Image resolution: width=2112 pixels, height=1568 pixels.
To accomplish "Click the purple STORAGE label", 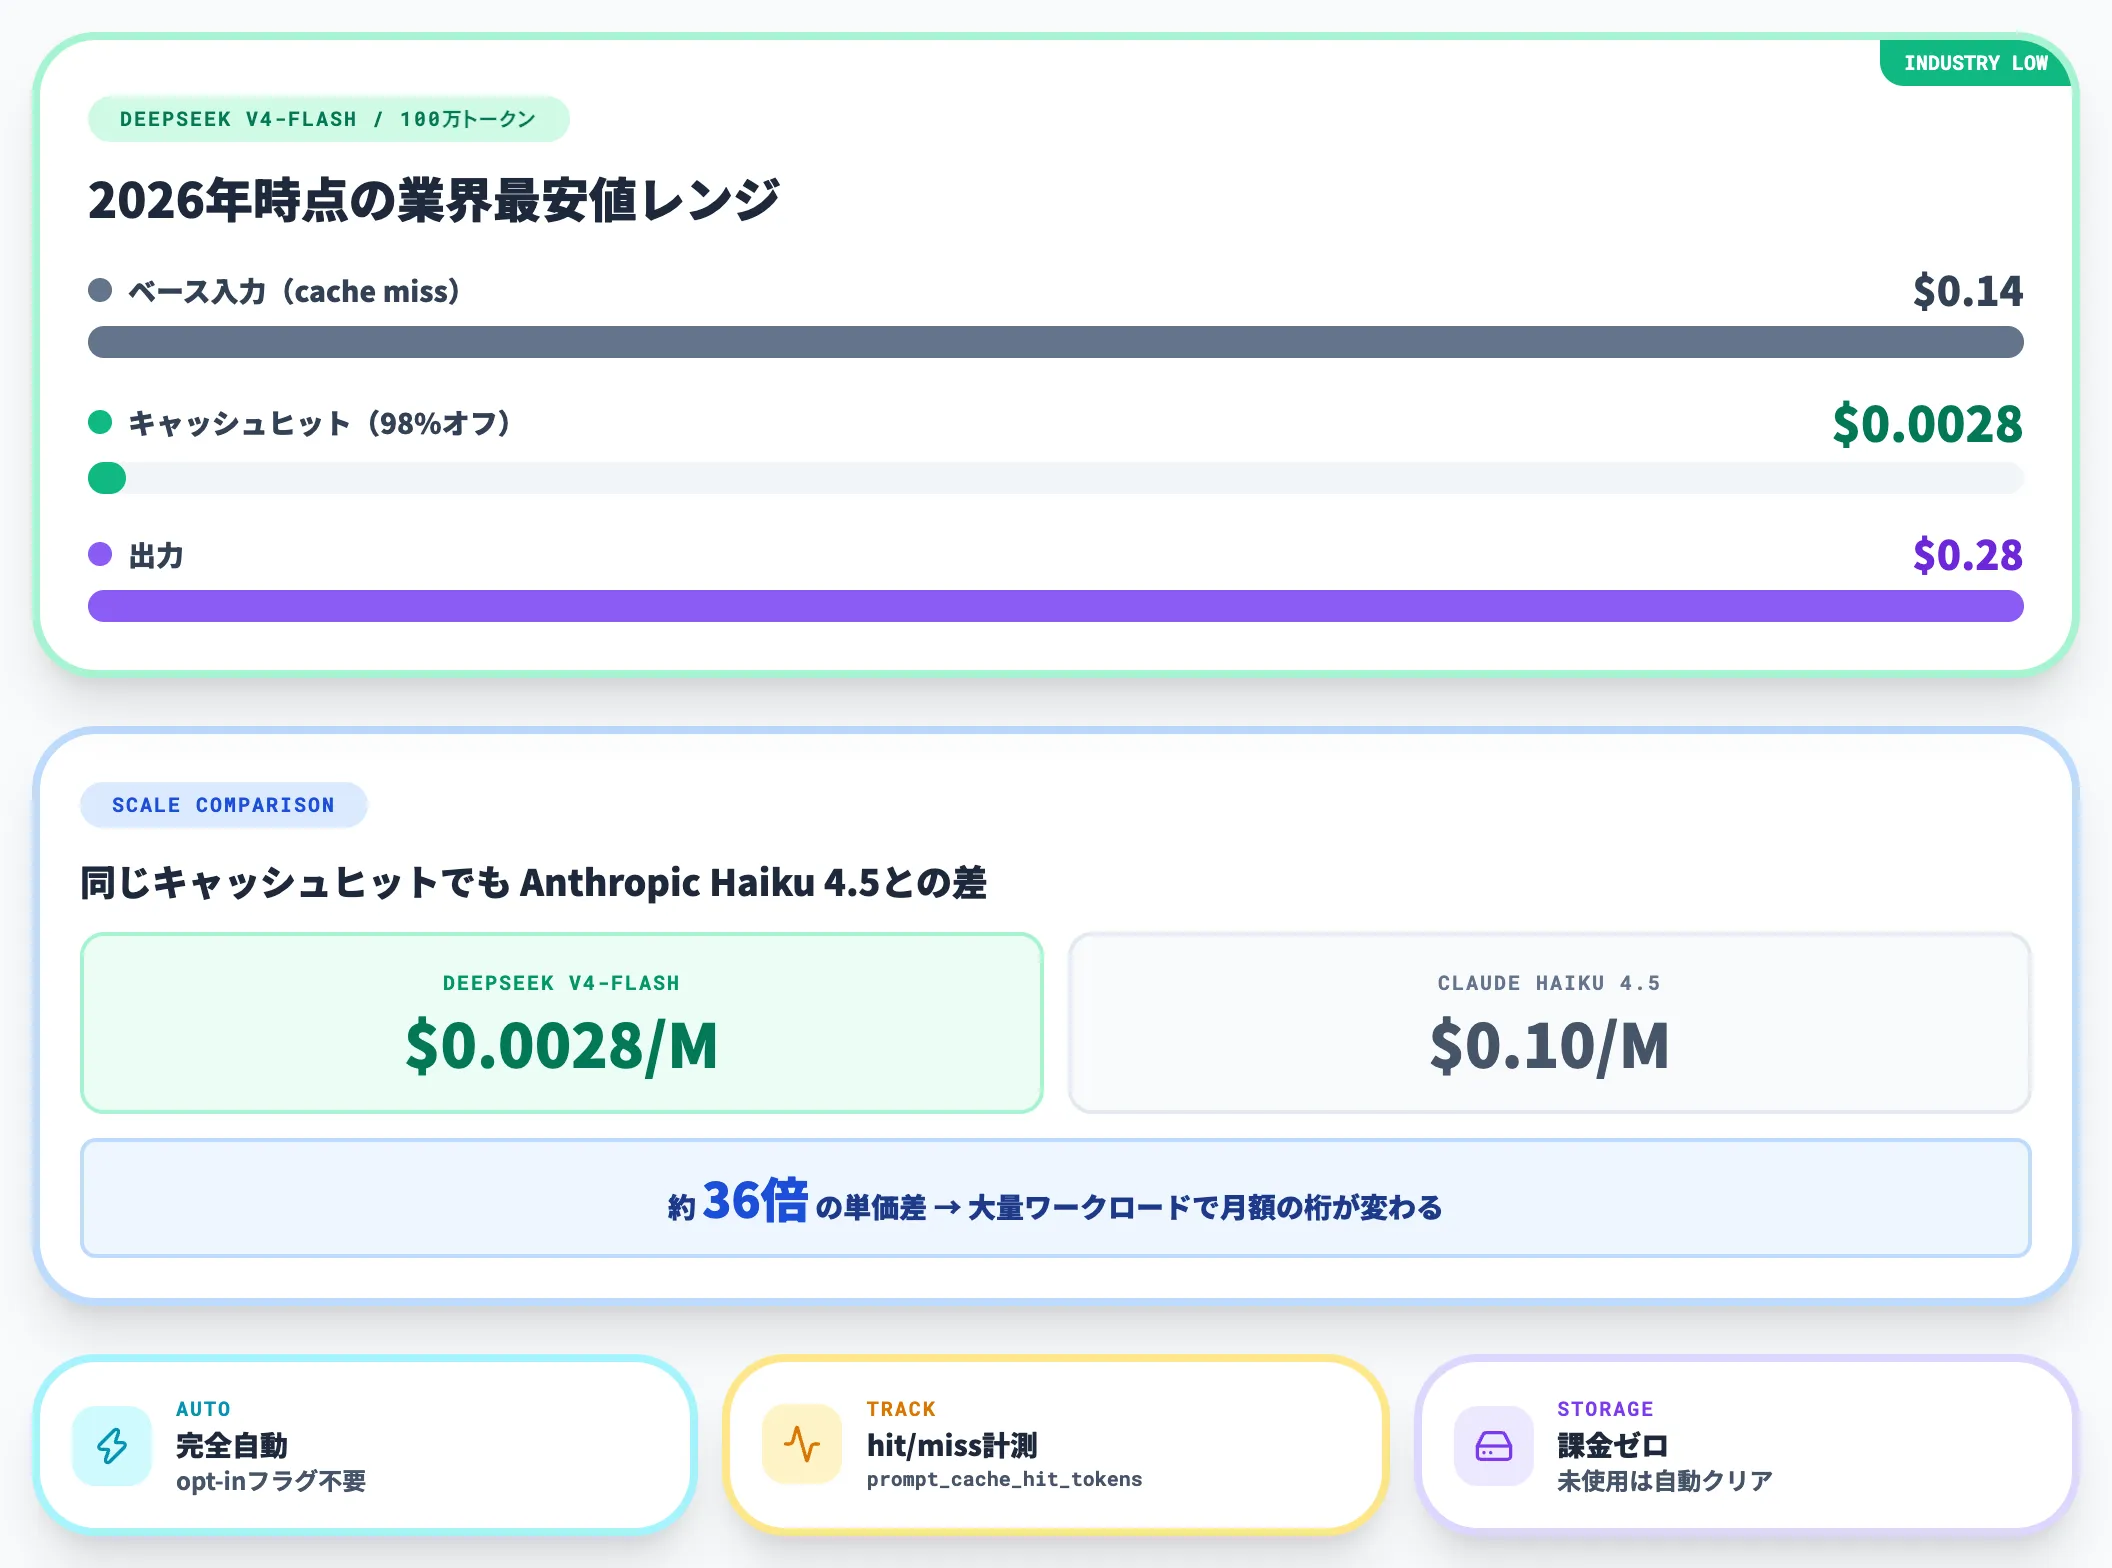I will pyautogui.click(x=1605, y=1409).
